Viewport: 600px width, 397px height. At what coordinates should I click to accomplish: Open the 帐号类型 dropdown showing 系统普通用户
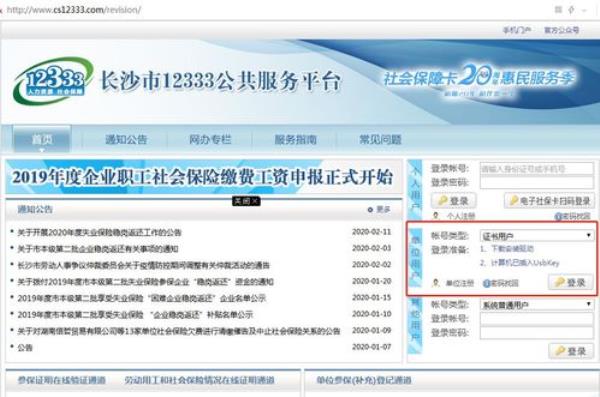(x=537, y=304)
